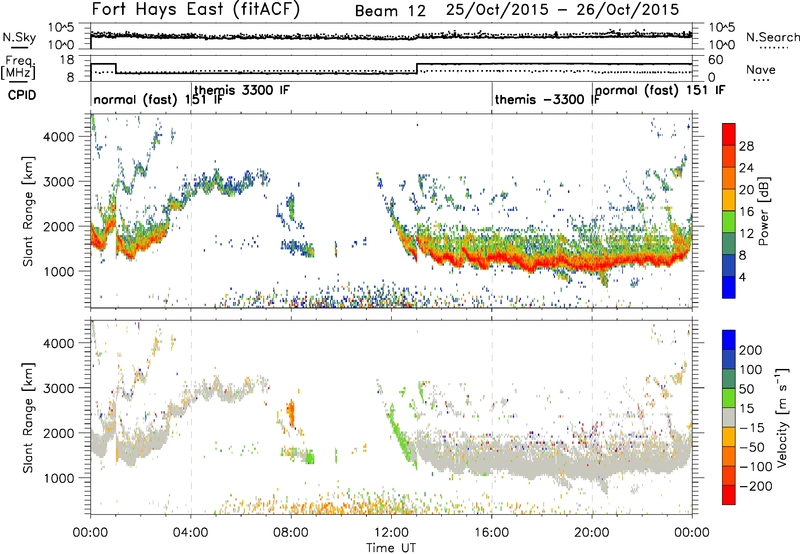Click the power panel 'Slant Range [km]' label

click(x=28, y=211)
